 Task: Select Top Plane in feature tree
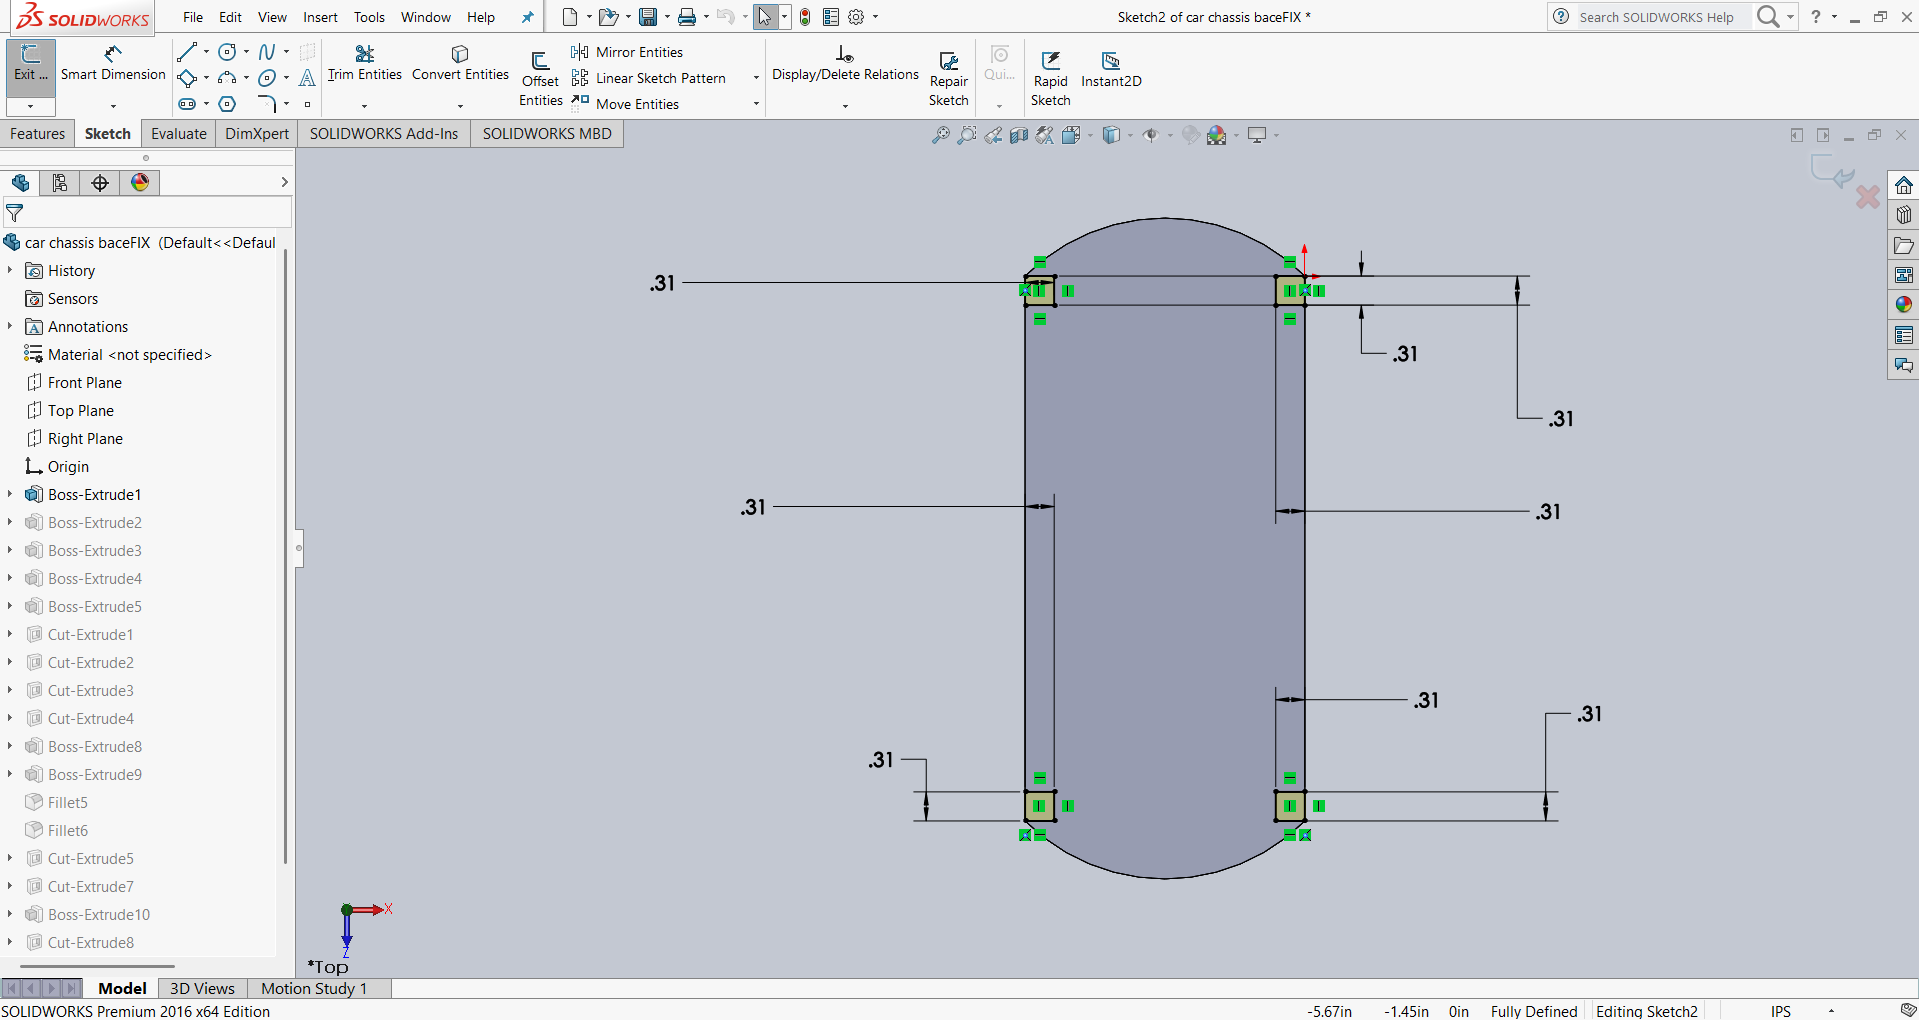(81, 410)
